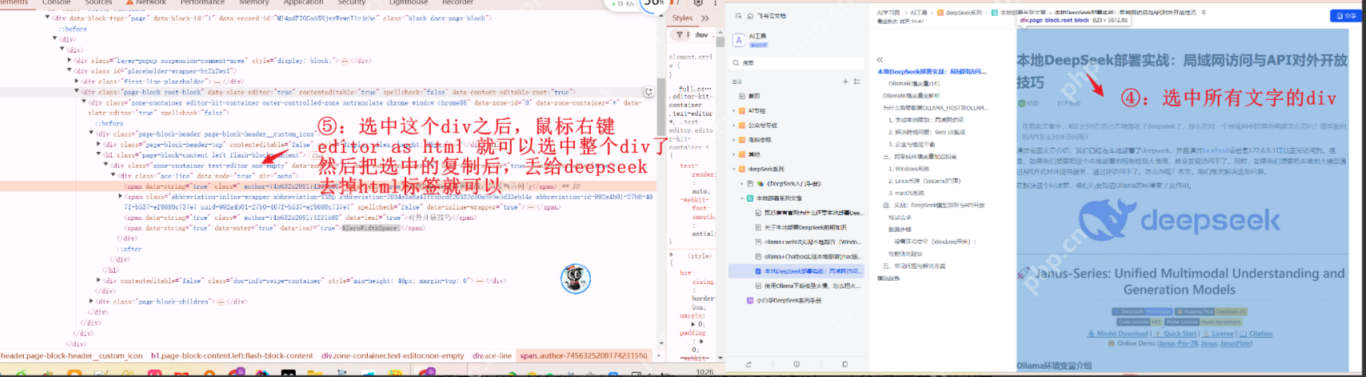Screen dimensions: 1366x377
Task: Click the sidebar search input box
Action: 795,63
